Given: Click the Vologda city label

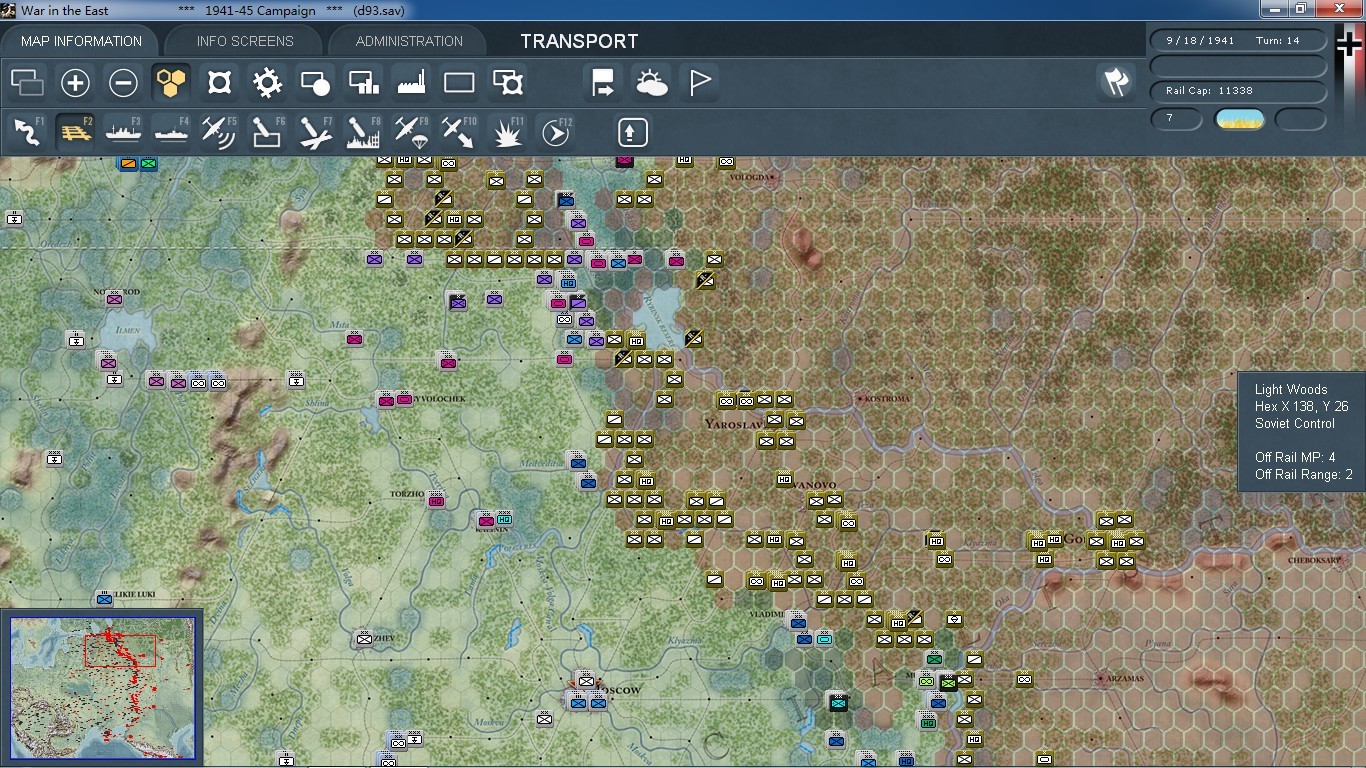Looking at the screenshot, I should (752, 177).
